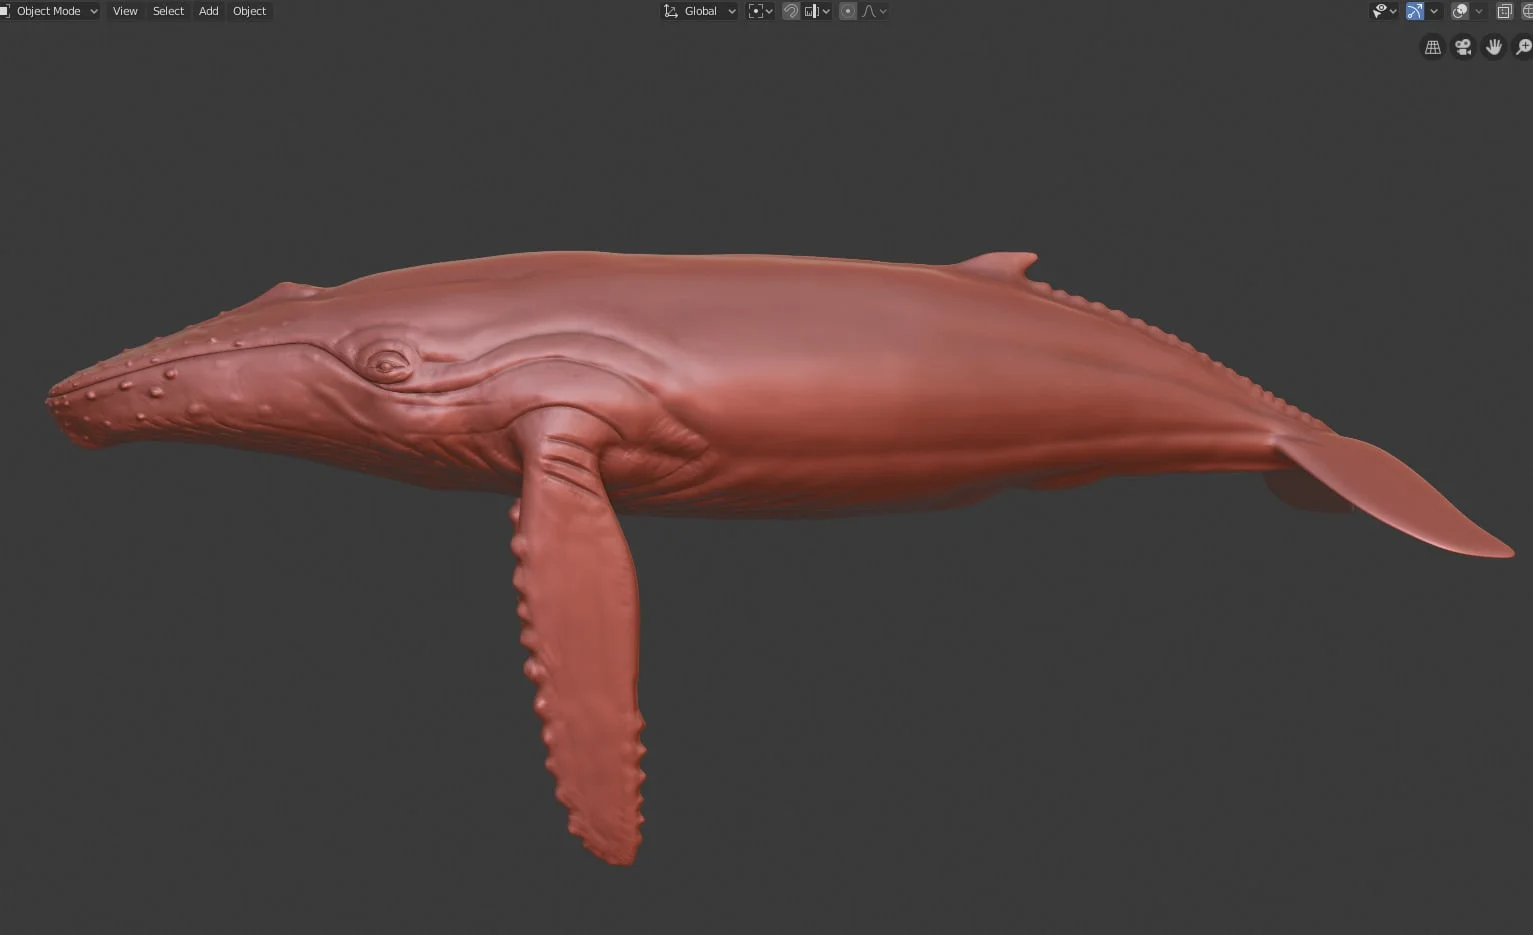Click the zoom magnifier icon

[x=1523, y=46]
